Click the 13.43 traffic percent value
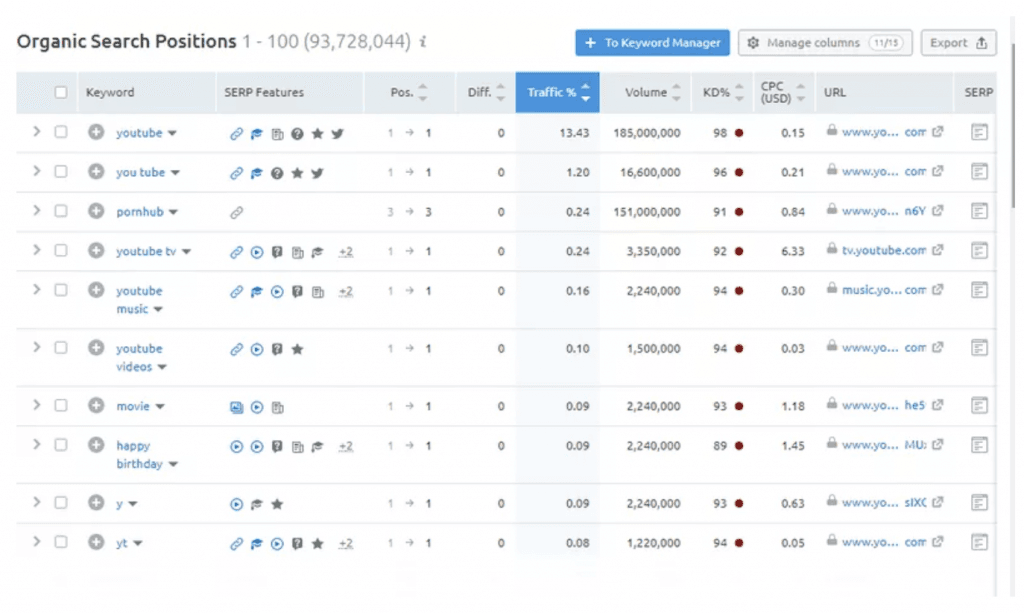Screen dimensions: 1024x613 [574, 133]
